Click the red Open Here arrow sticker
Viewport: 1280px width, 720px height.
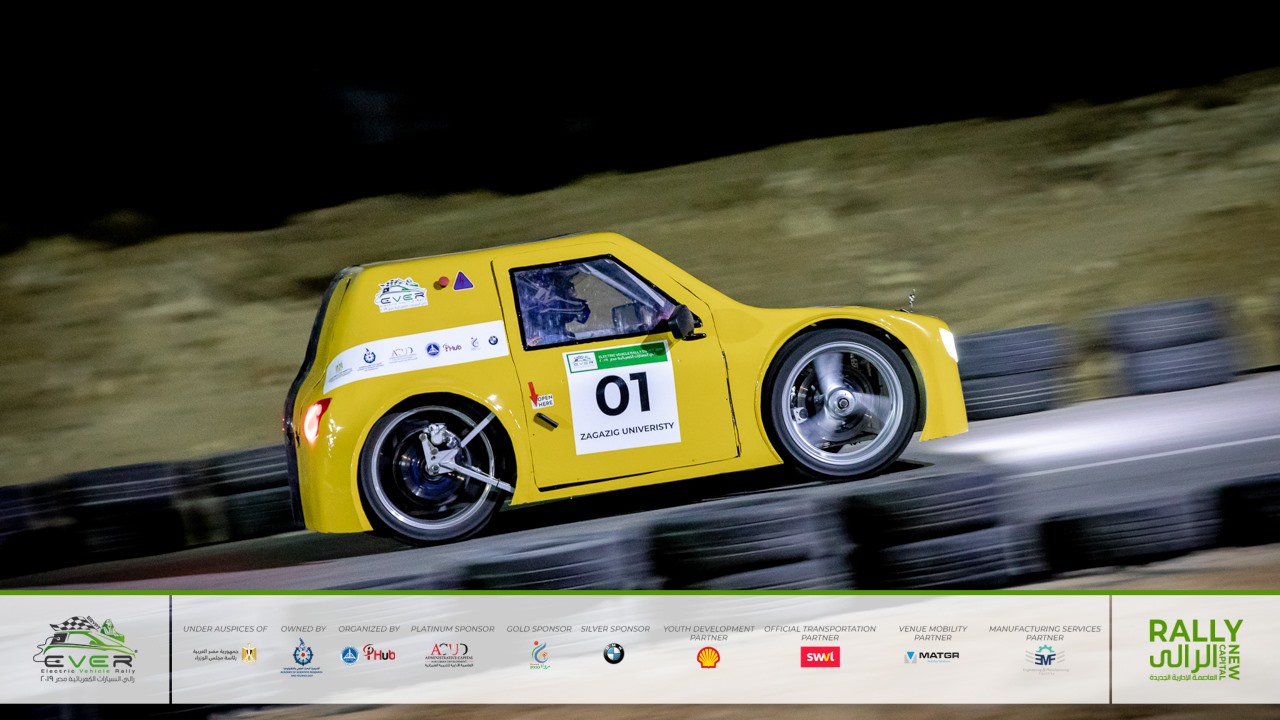pos(541,396)
